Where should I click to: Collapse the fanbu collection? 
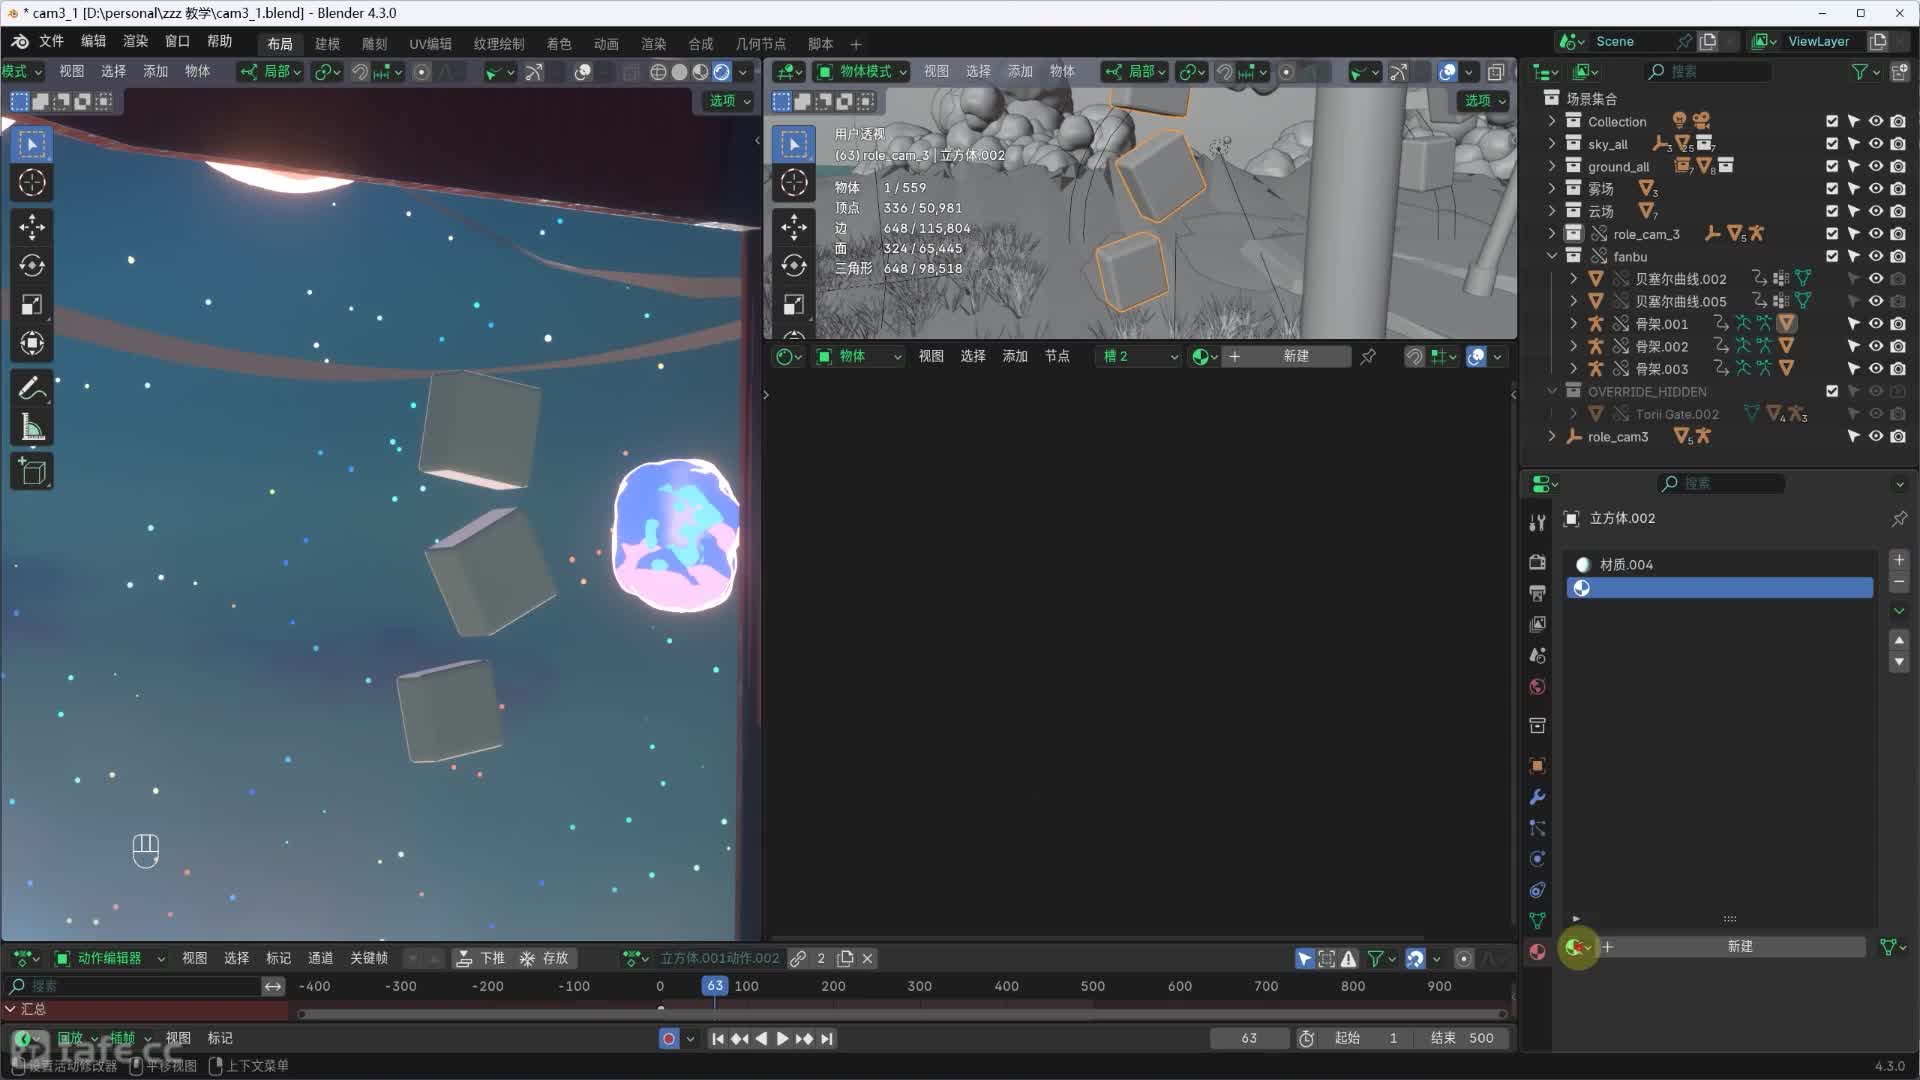1552,256
